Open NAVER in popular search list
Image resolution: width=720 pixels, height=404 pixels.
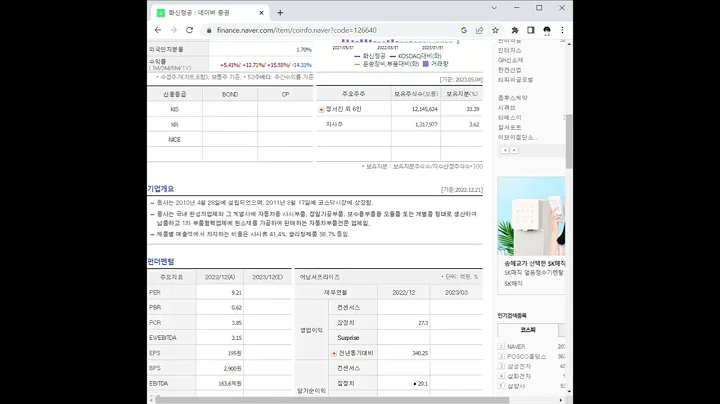(x=516, y=347)
